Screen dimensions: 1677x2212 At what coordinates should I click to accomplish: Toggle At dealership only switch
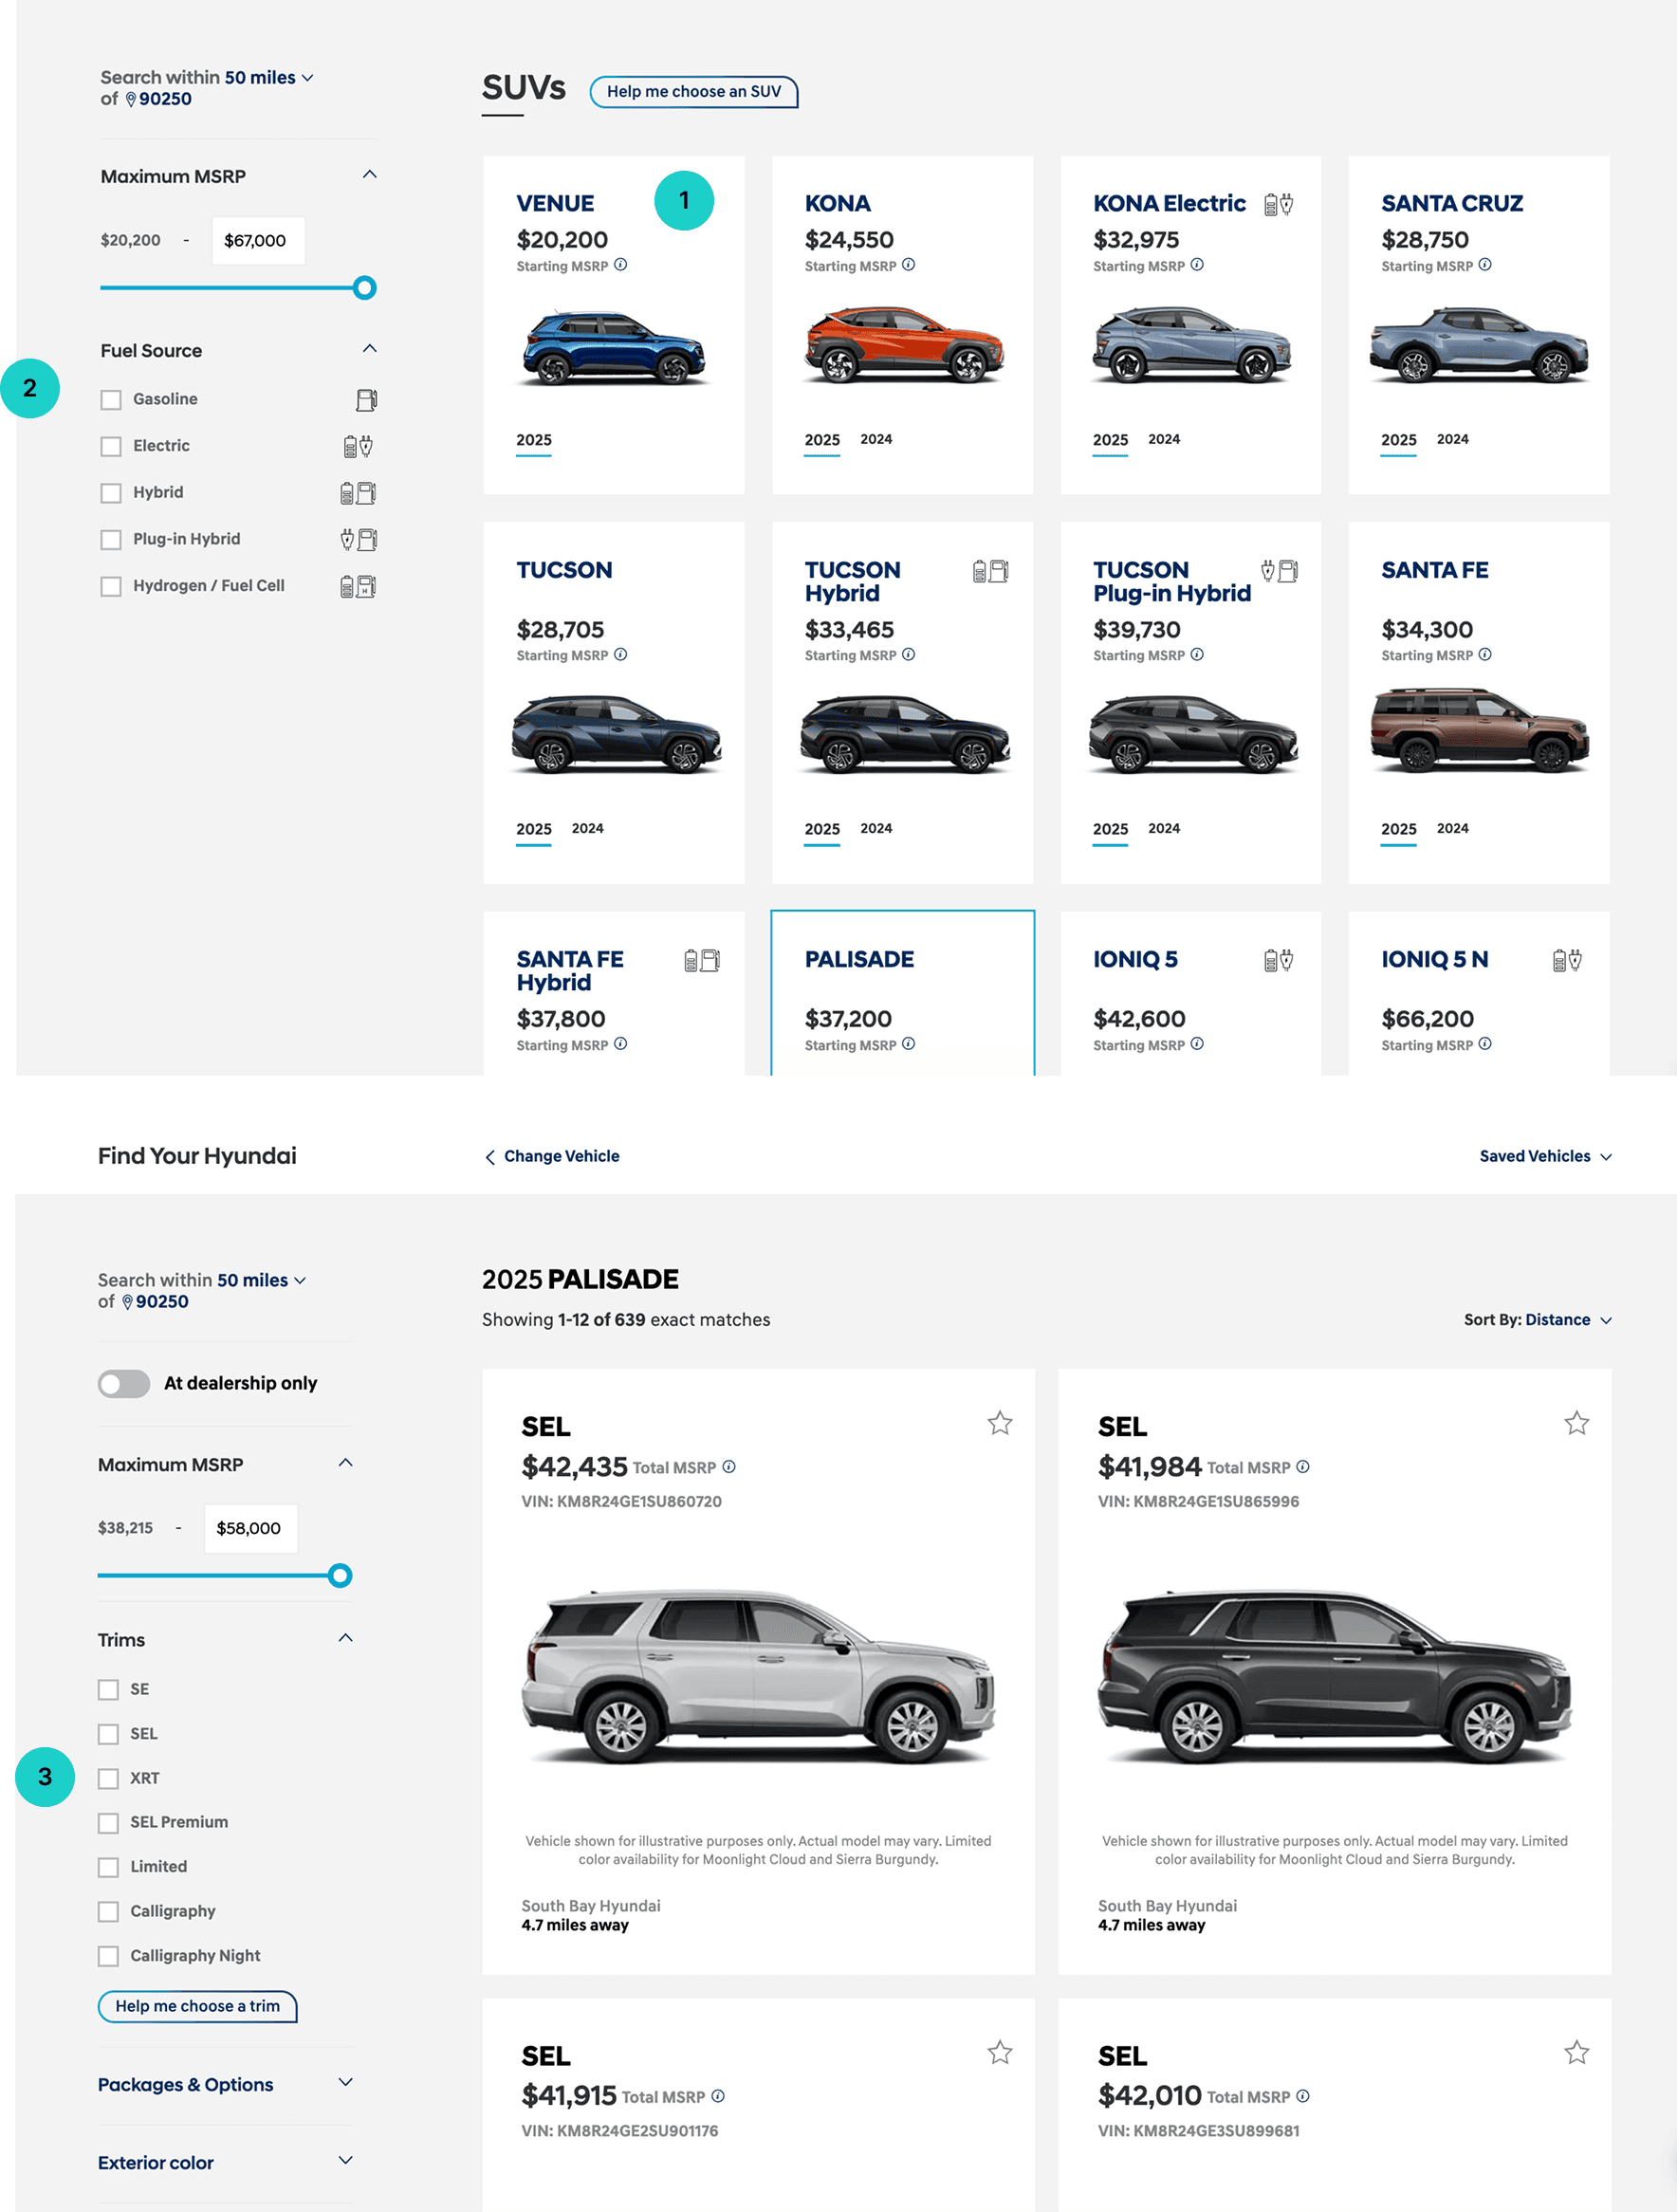point(124,1384)
